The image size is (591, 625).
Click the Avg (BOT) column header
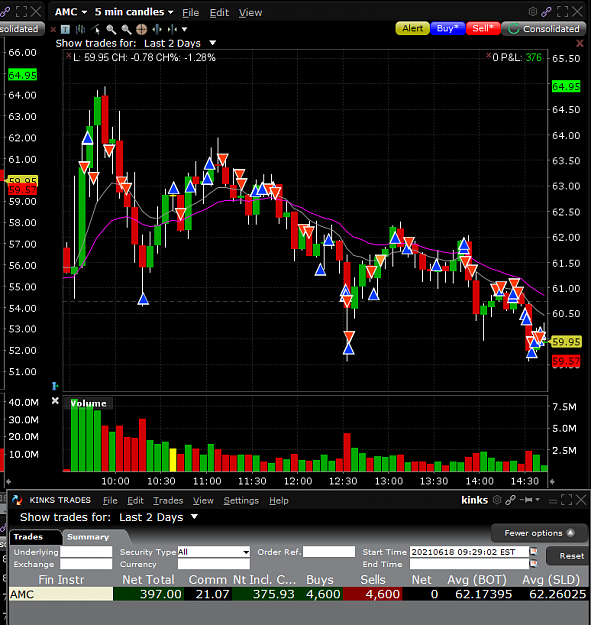tap(477, 579)
